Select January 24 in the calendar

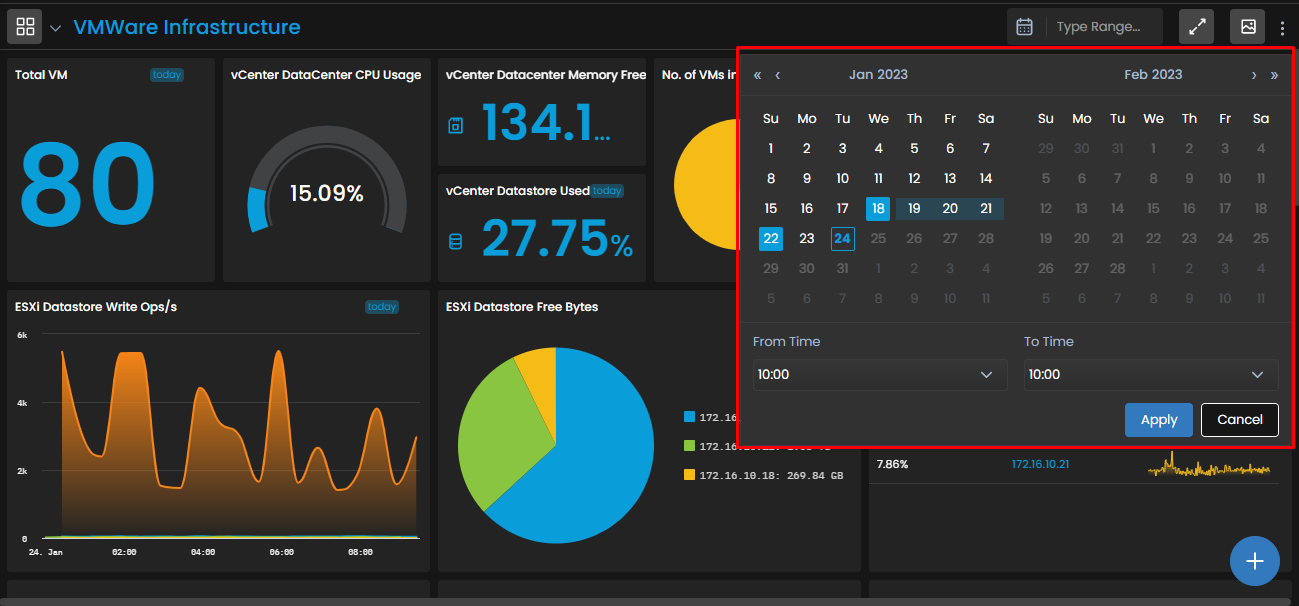[x=843, y=238]
